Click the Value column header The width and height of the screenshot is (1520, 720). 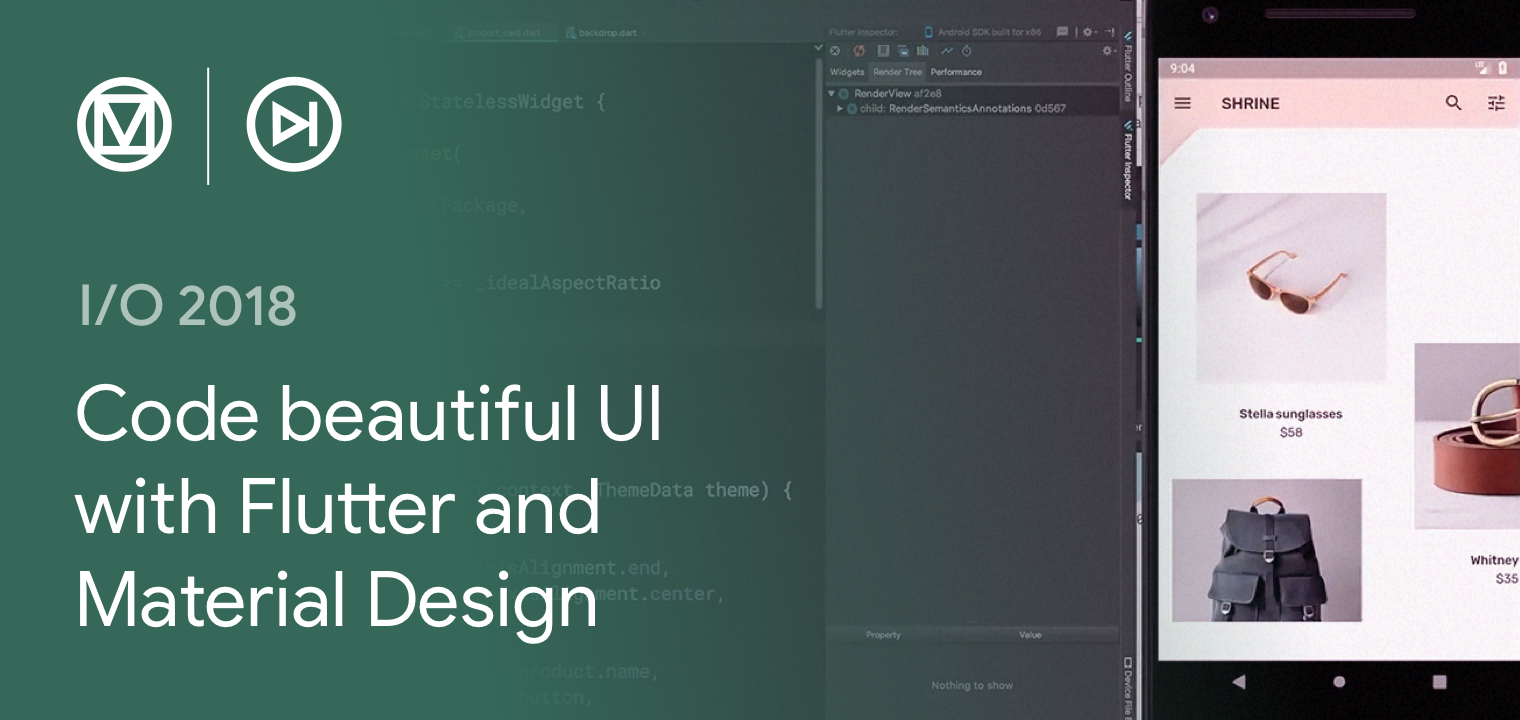point(1030,635)
